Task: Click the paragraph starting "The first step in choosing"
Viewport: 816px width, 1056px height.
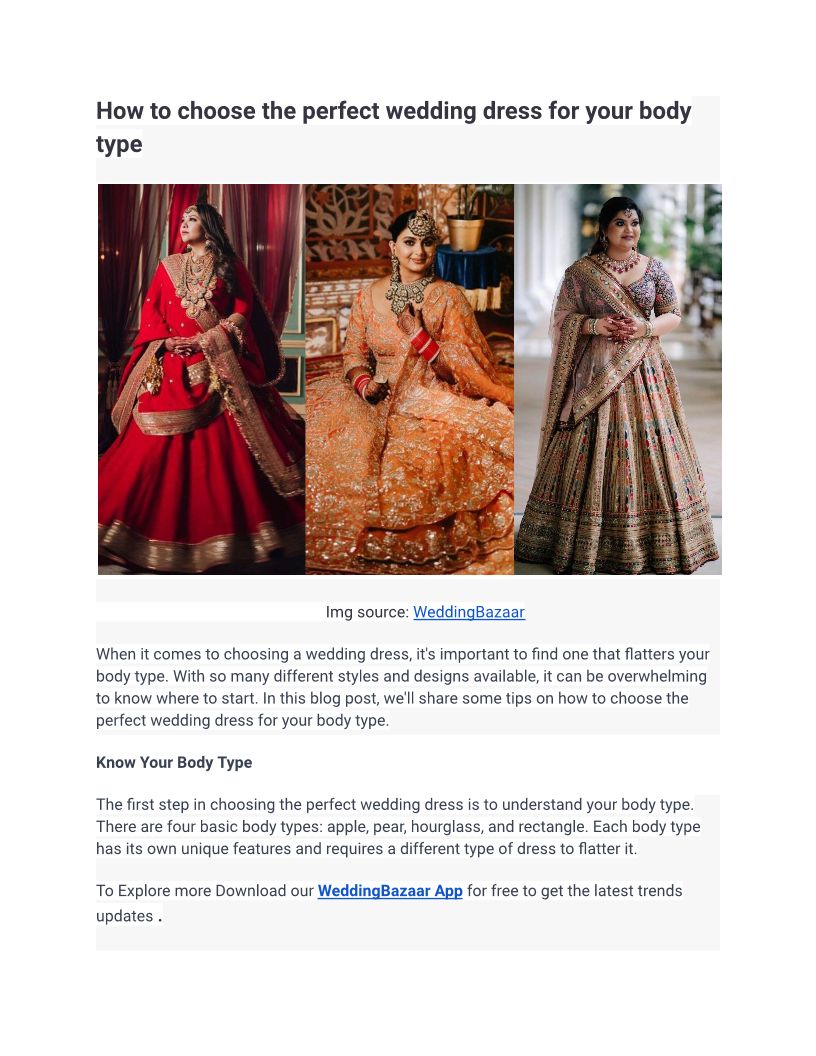Action: tap(398, 826)
